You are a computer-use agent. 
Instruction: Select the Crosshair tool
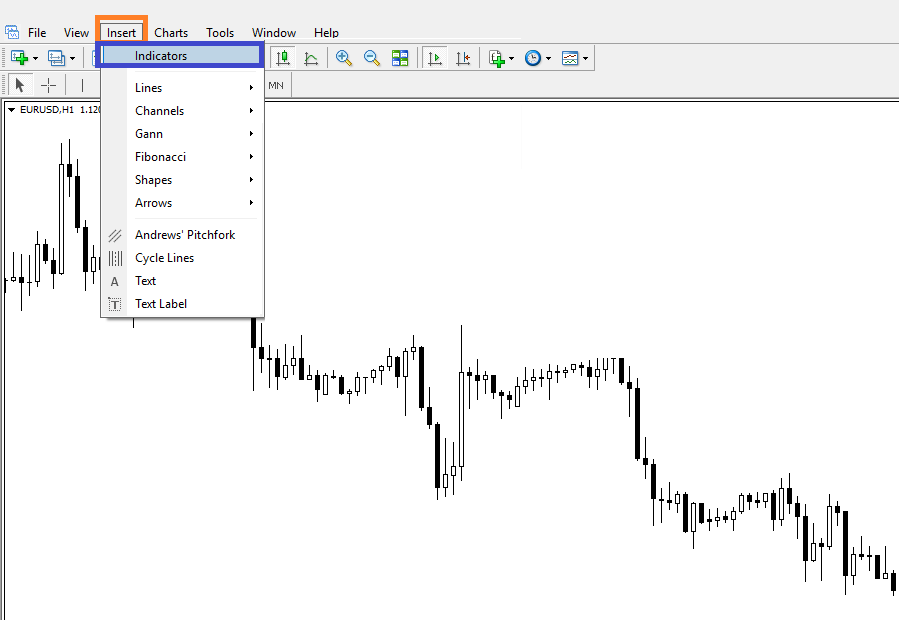pos(48,85)
